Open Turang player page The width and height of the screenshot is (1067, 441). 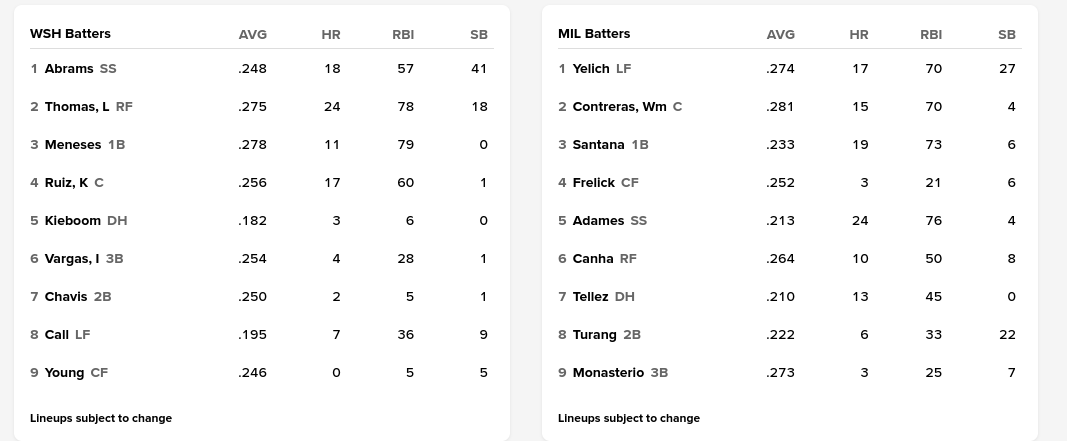pyautogui.click(x=595, y=335)
